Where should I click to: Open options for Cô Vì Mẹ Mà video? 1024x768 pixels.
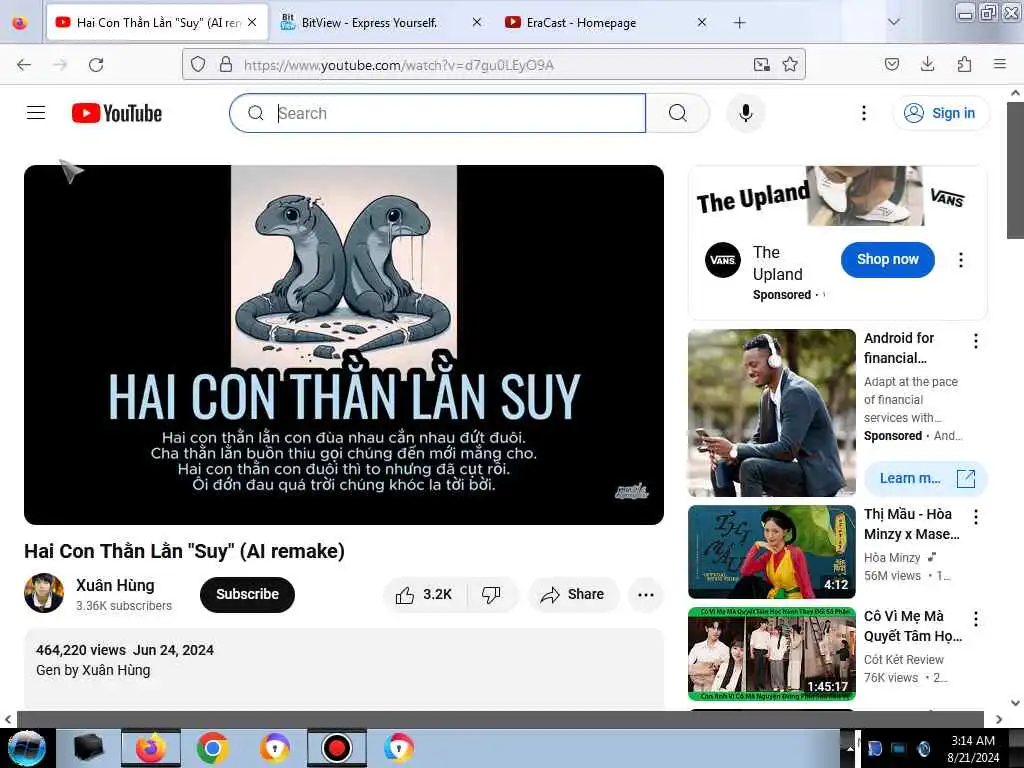coord(976,619)
